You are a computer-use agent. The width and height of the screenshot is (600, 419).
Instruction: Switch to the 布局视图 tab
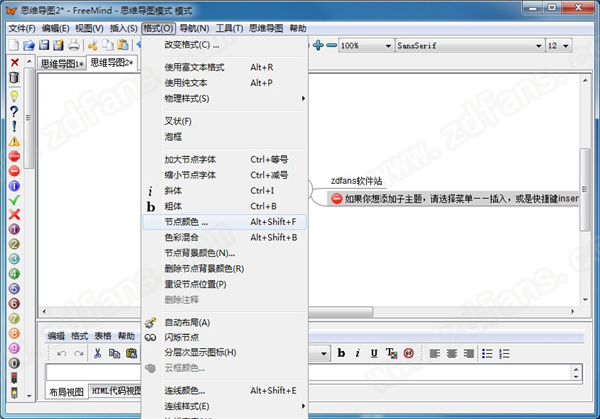[x=66, y=392]
